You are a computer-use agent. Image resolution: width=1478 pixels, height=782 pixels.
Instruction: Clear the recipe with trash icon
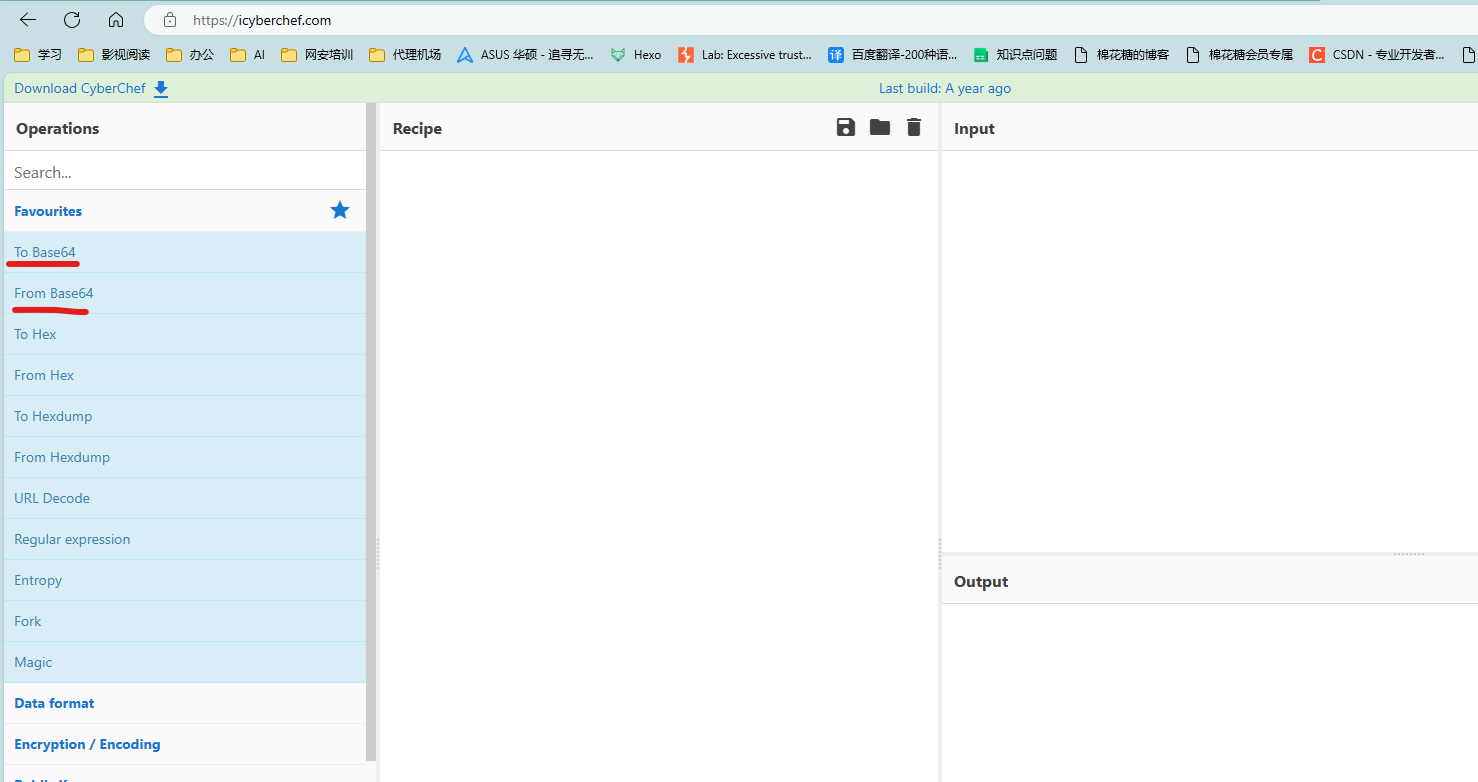point(914,127)
